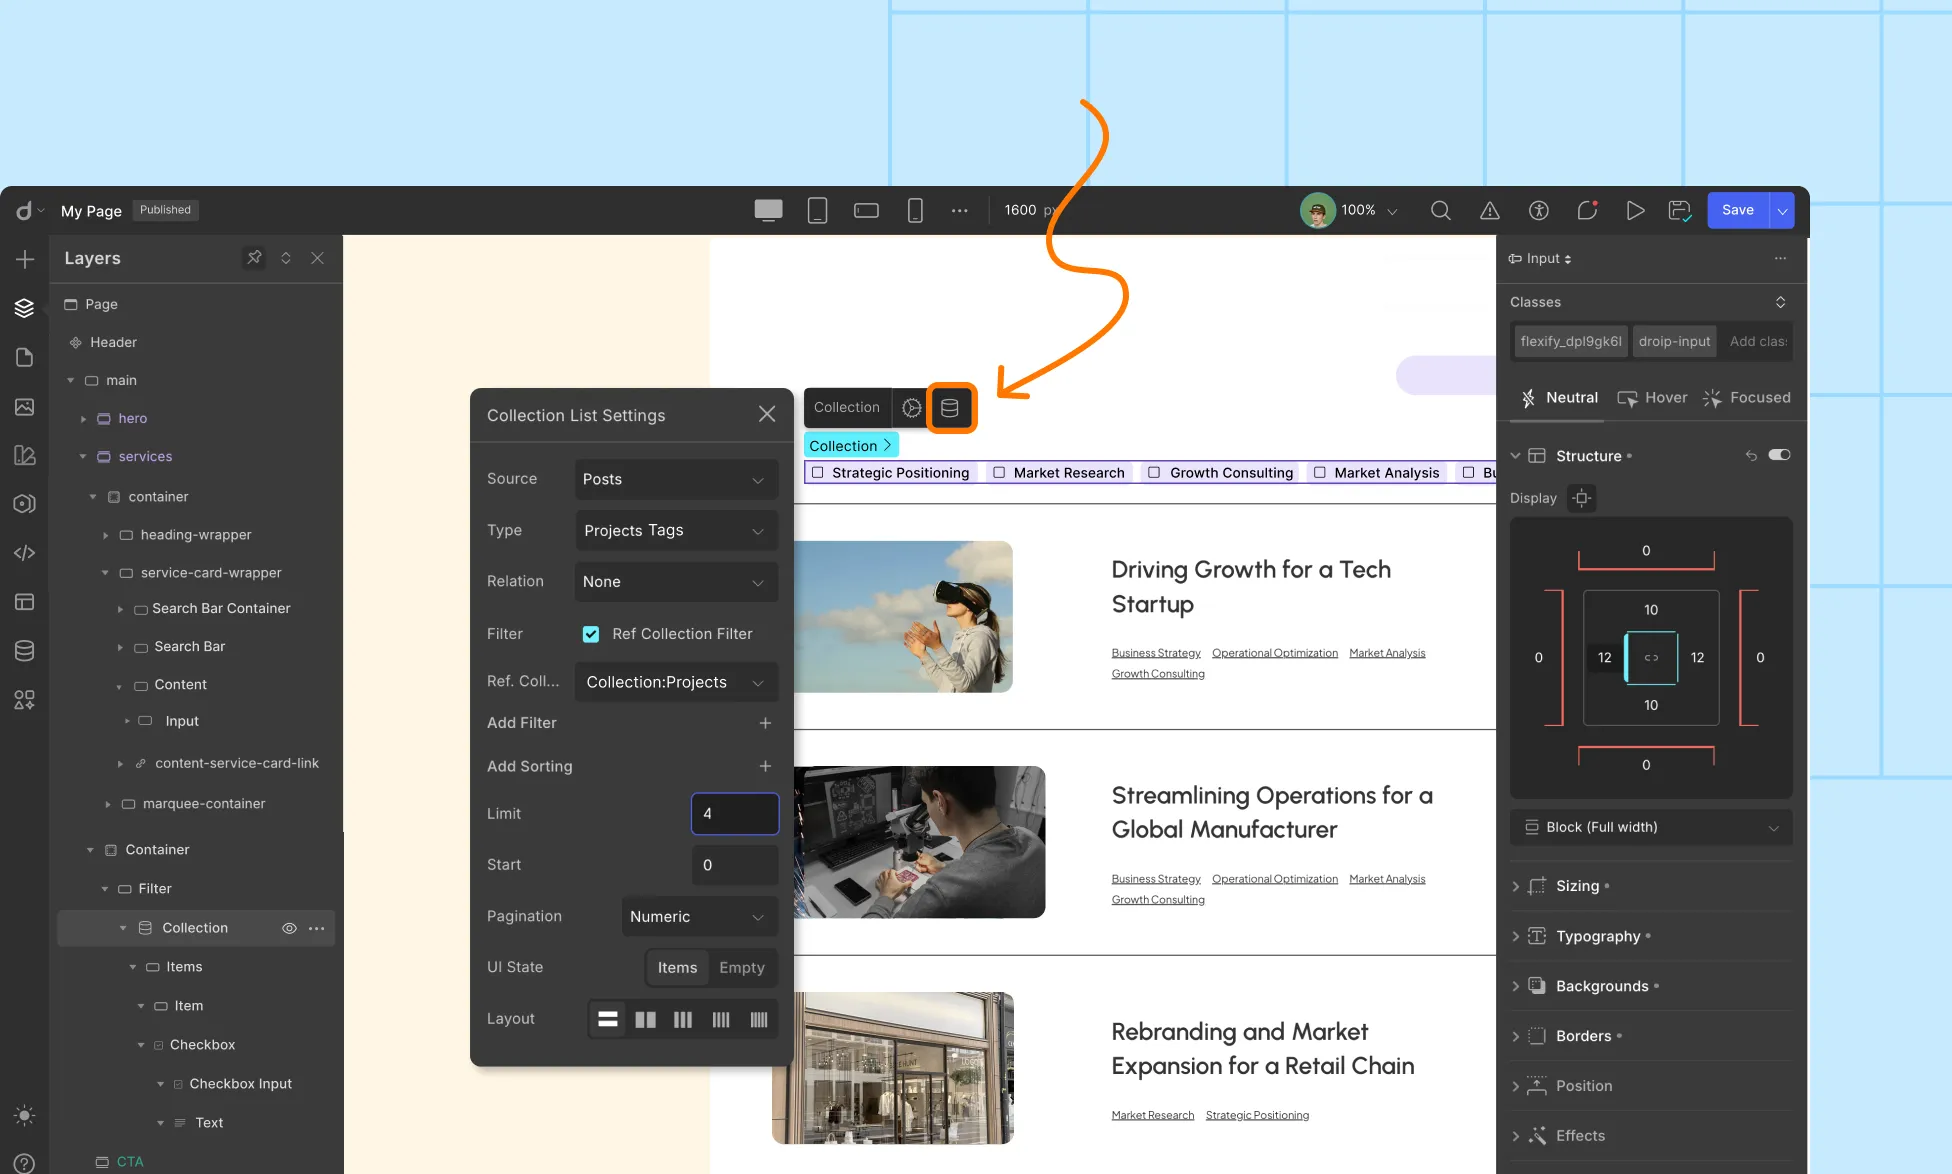1952x1174 pixels.
Task: Switch to tablet portrait viewport icon
Action: 817,210
